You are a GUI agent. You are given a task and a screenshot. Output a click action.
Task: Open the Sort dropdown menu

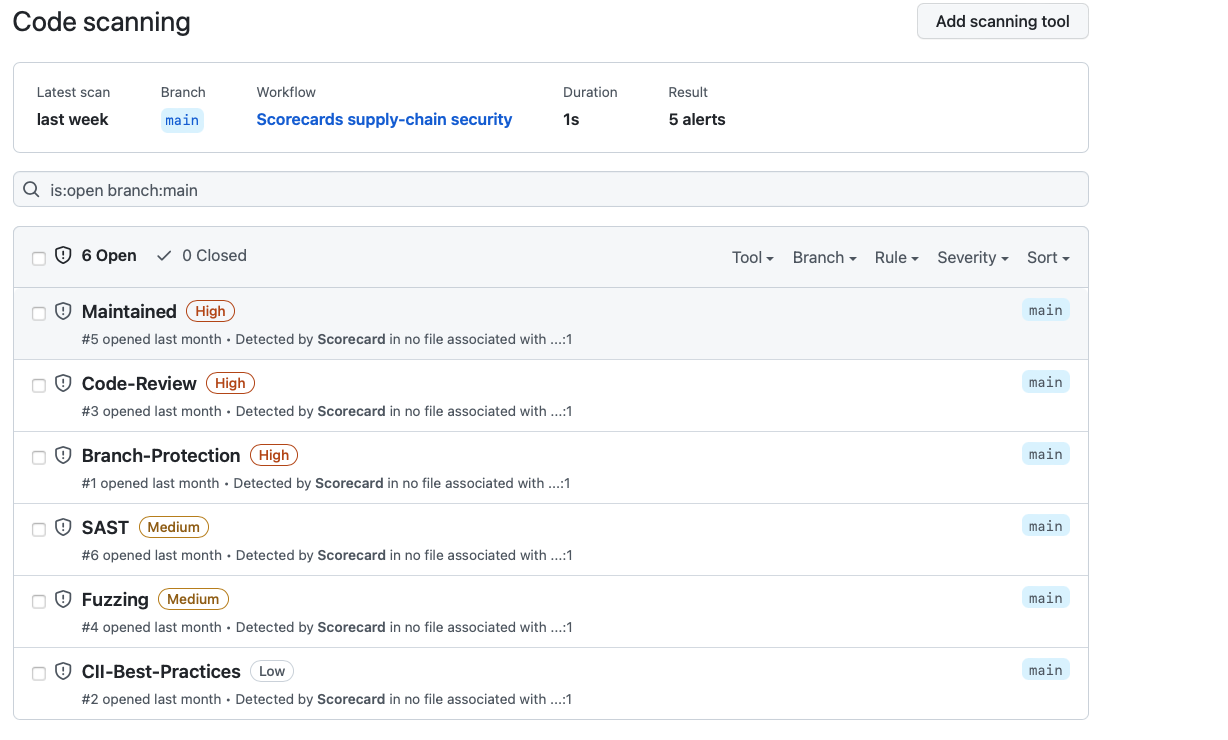pos(1048,258)
